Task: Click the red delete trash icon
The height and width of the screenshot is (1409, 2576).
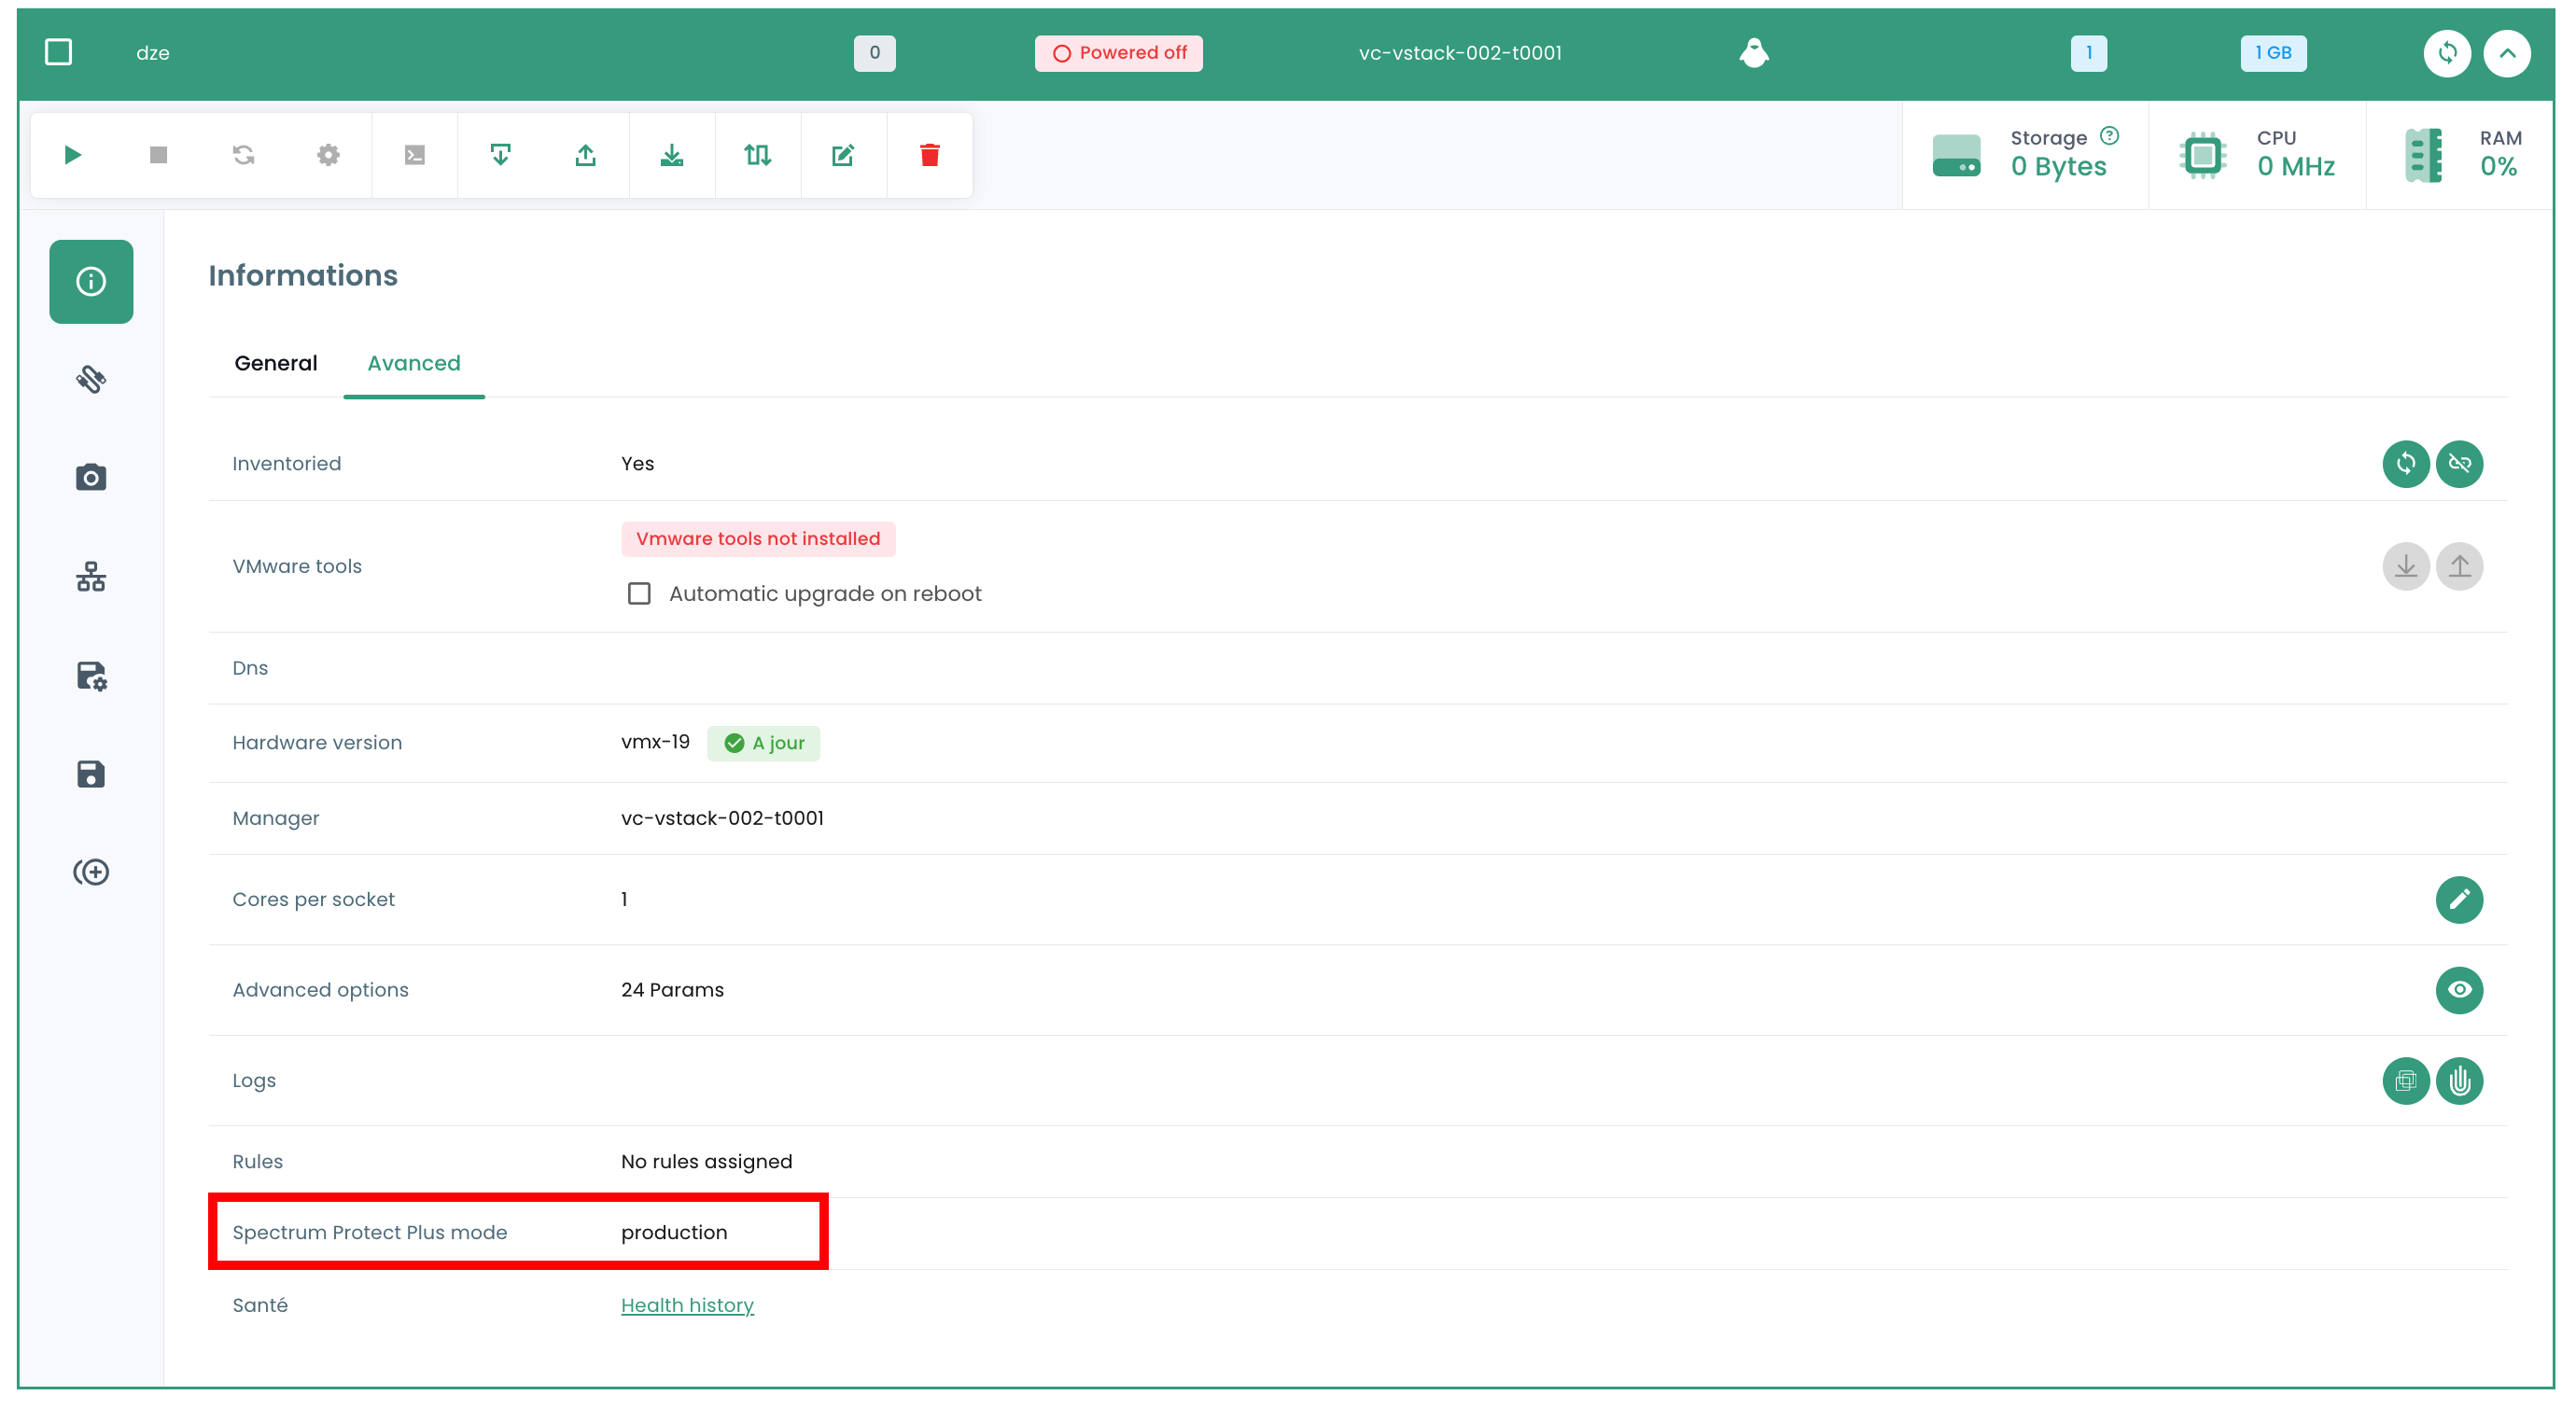Action: pyautogui.click(x=929, y=155)
